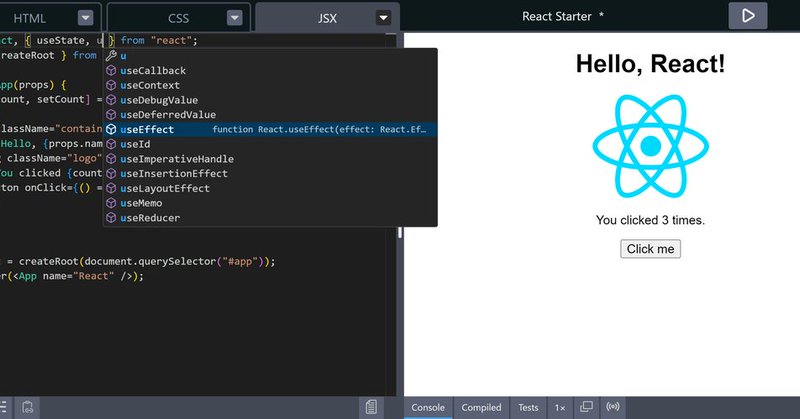Click the useEffect function signature detail text

(319, 130)
